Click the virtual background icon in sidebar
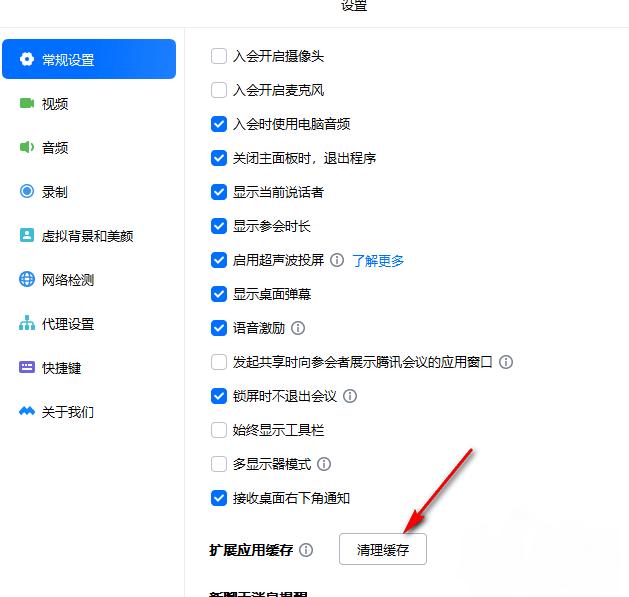 27,236
